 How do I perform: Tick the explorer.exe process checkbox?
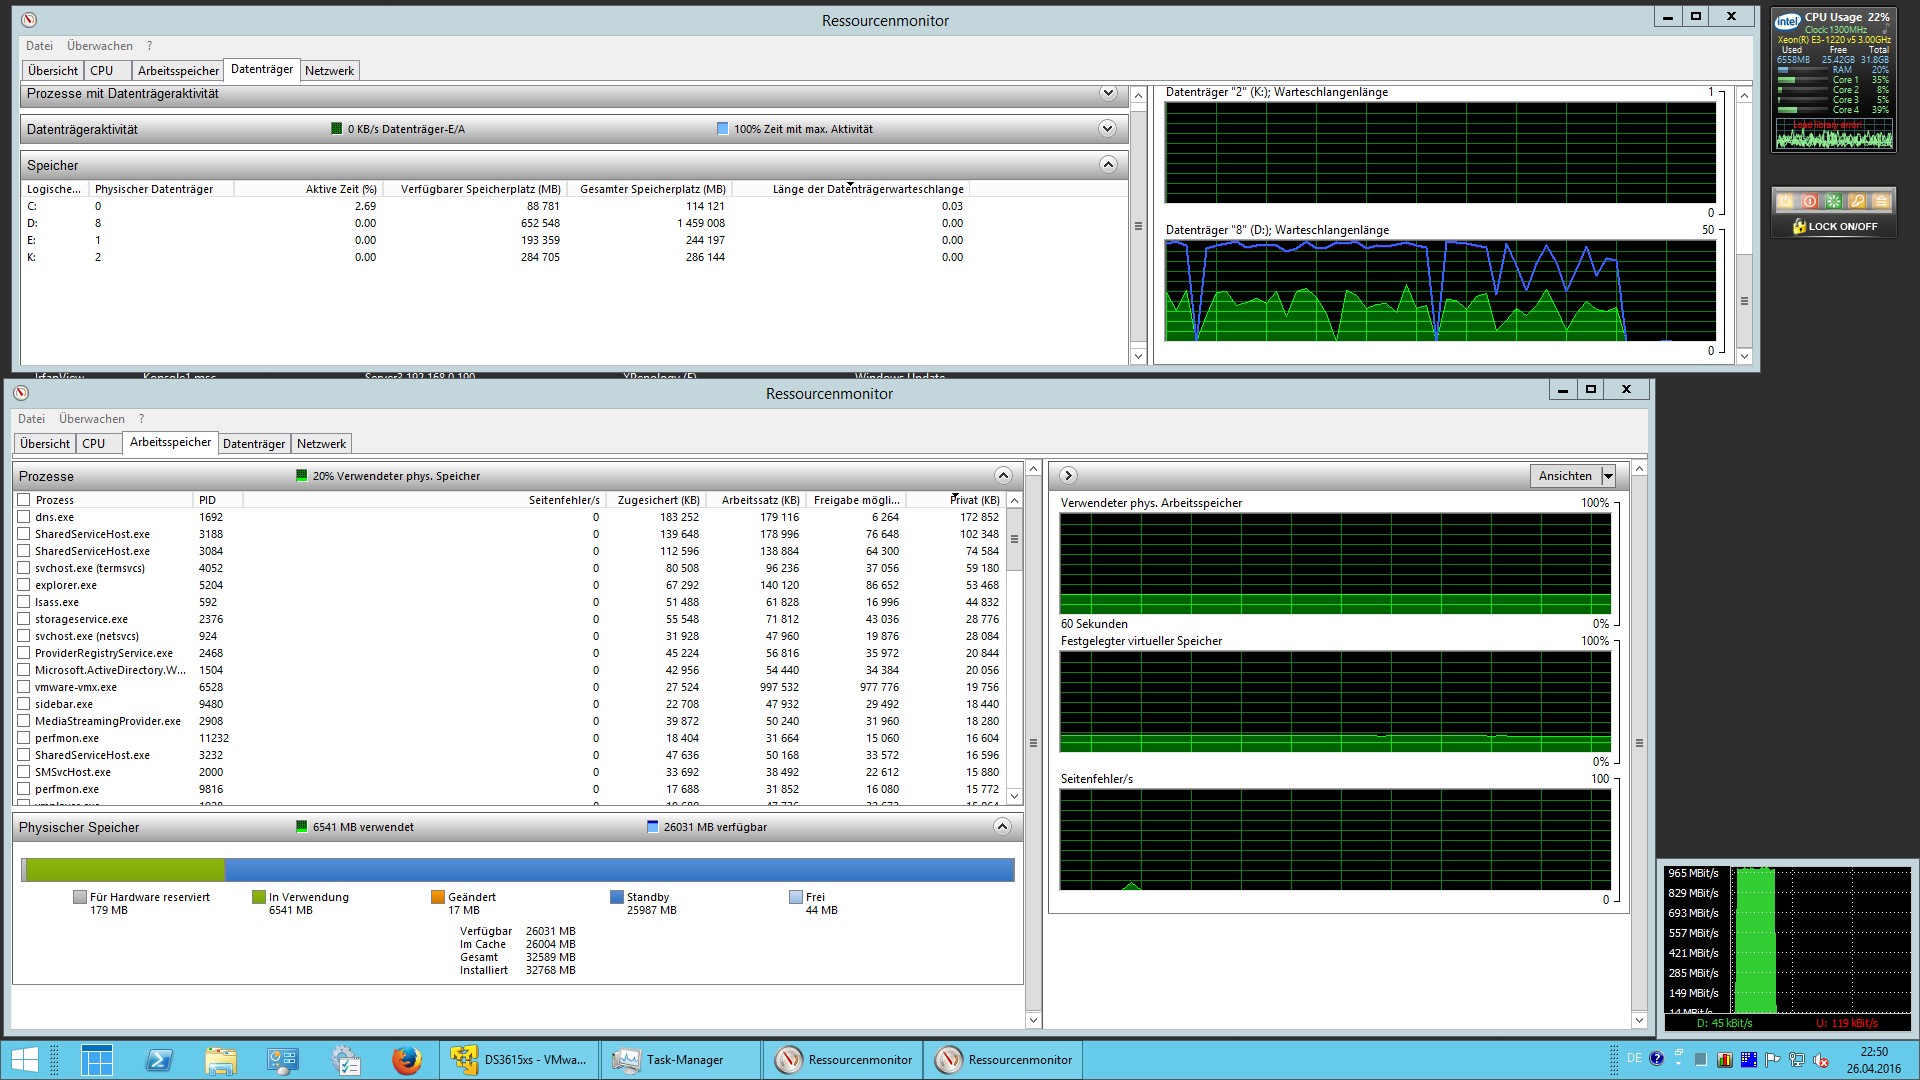[23, 585]
